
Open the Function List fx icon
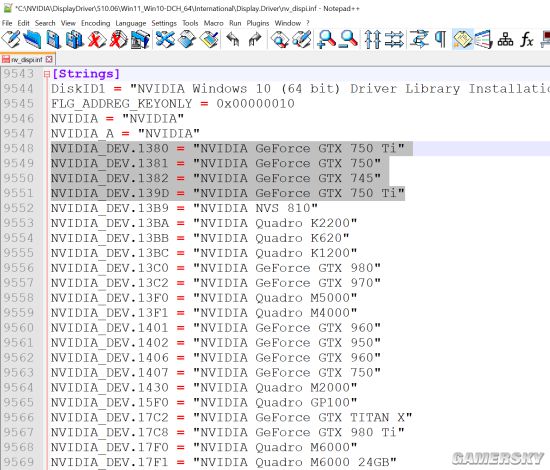tap(527, 39)
